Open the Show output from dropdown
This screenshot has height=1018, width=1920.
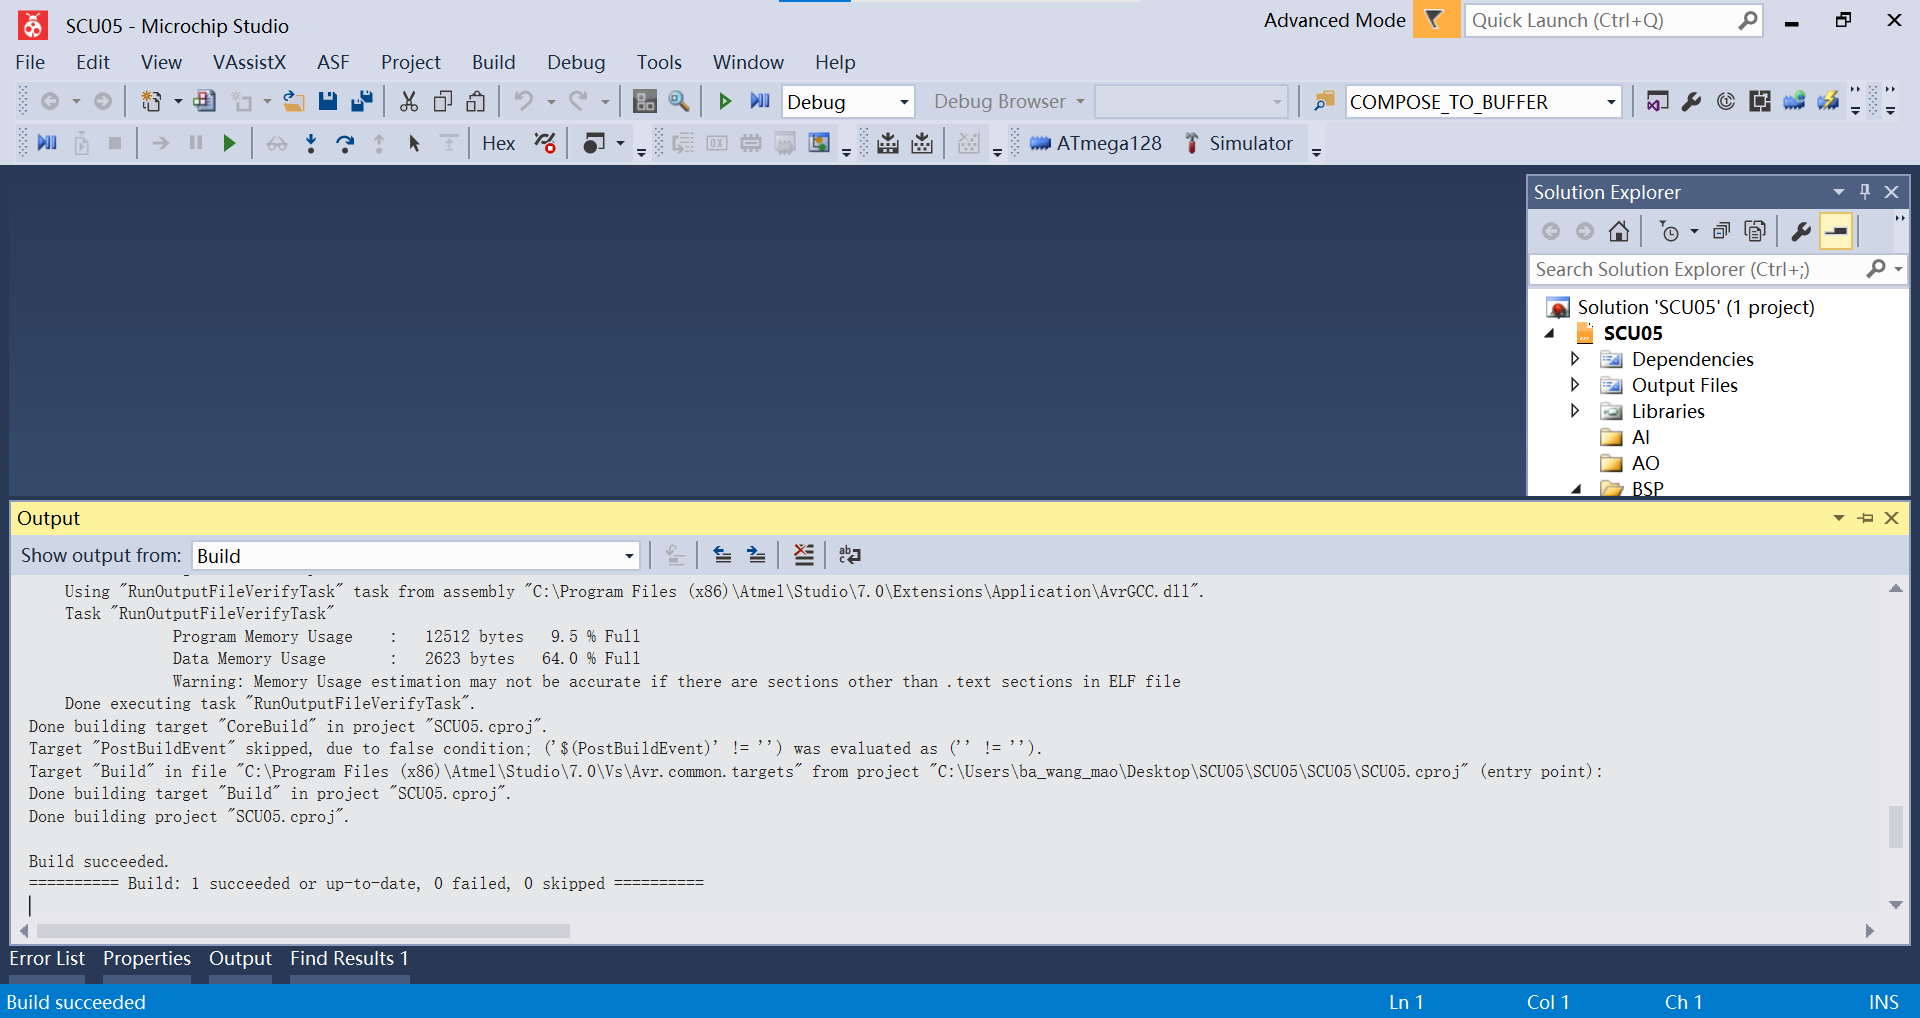coord(628,555)
